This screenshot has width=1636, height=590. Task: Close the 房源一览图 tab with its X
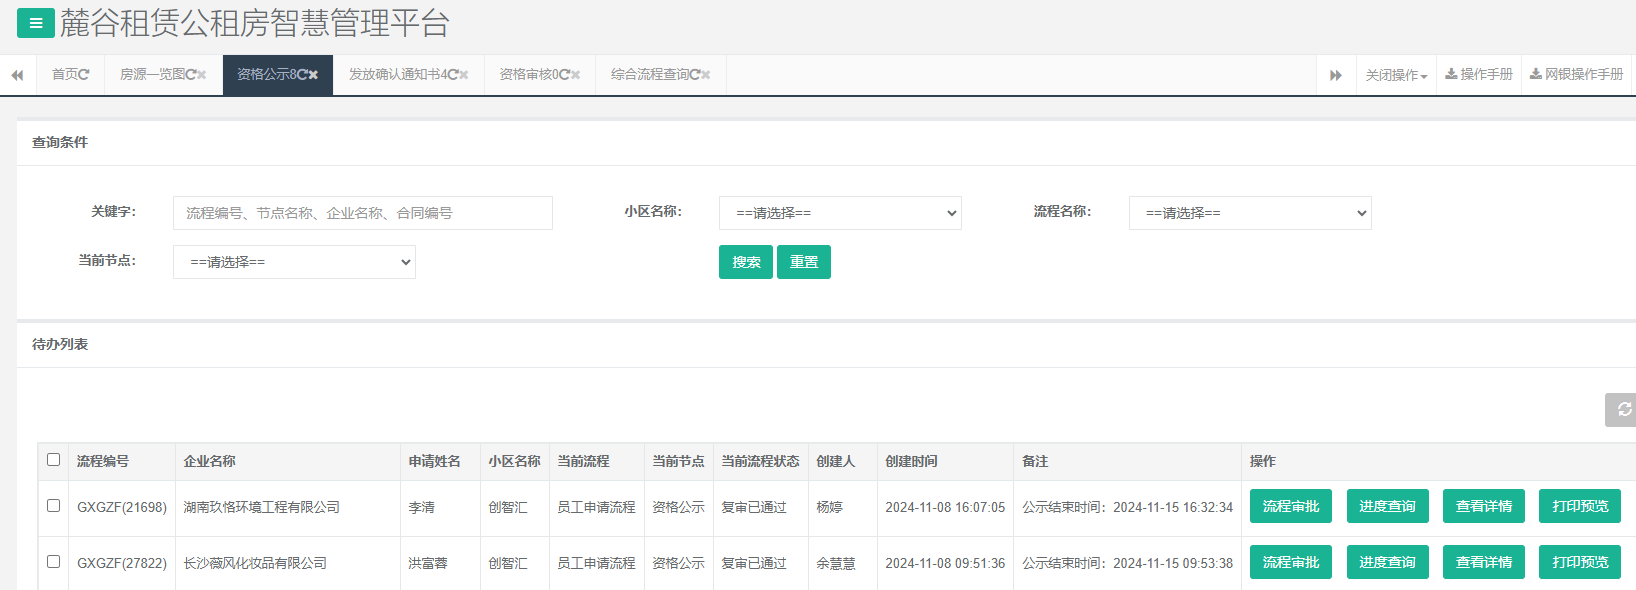tap(202, 75)
